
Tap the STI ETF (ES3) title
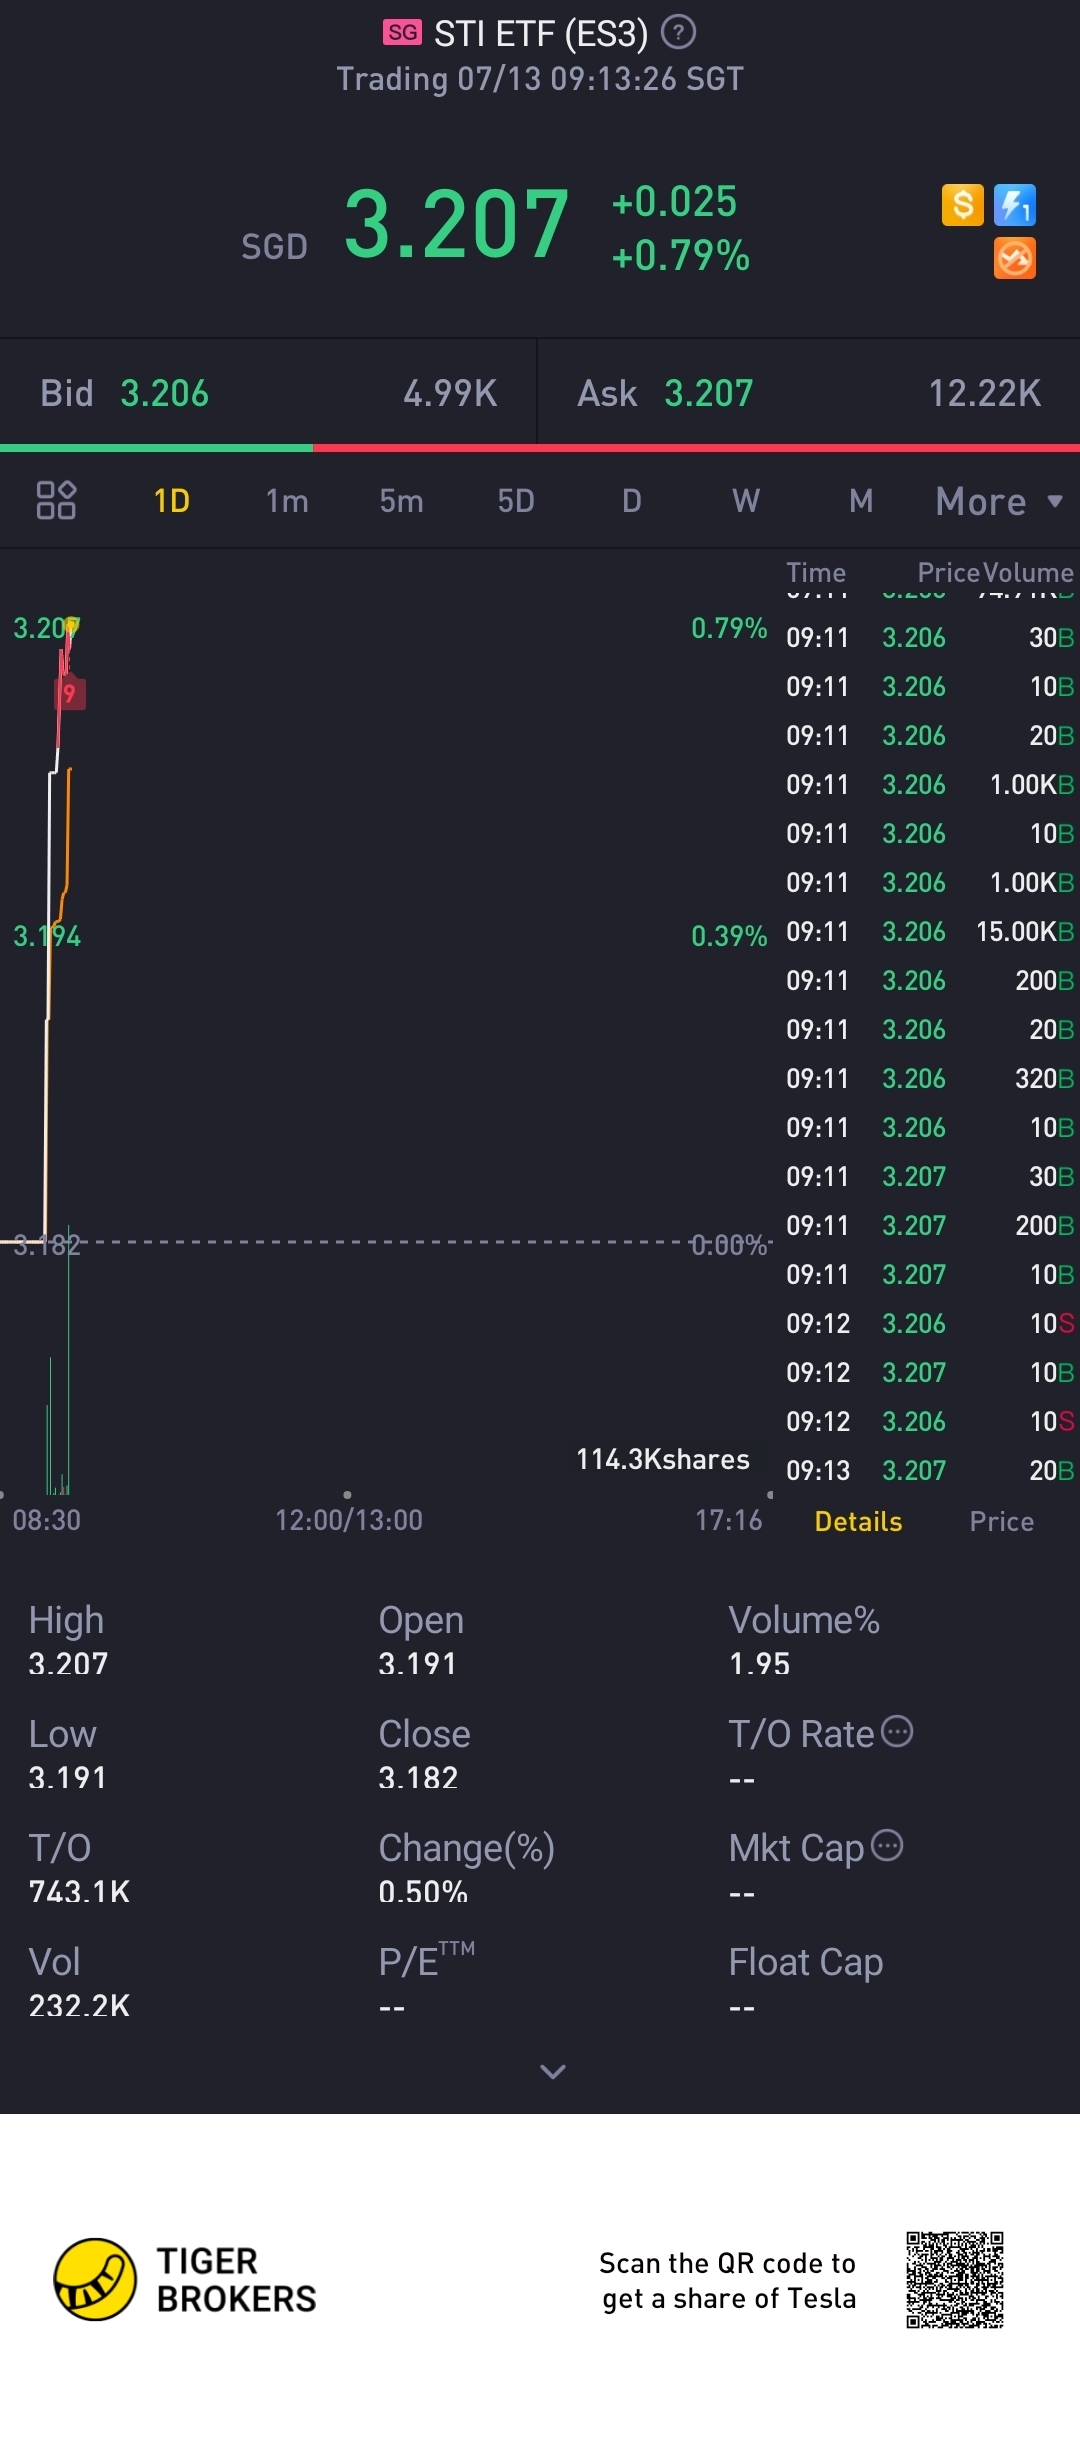coord(541,34)
